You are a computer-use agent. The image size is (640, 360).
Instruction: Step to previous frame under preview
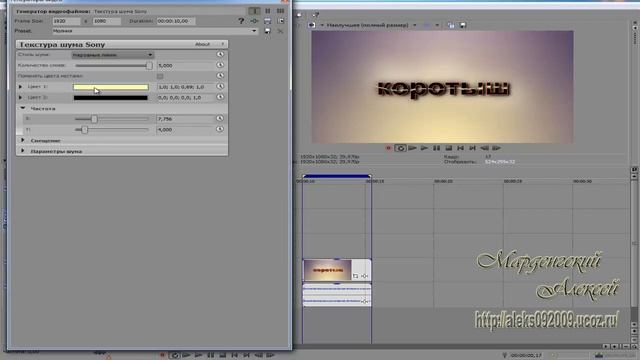(484, 148)
